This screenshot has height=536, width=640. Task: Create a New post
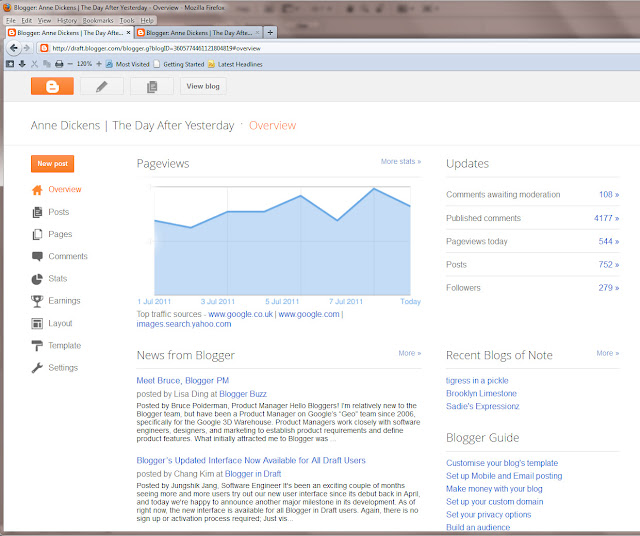click(x=53, y=164)
